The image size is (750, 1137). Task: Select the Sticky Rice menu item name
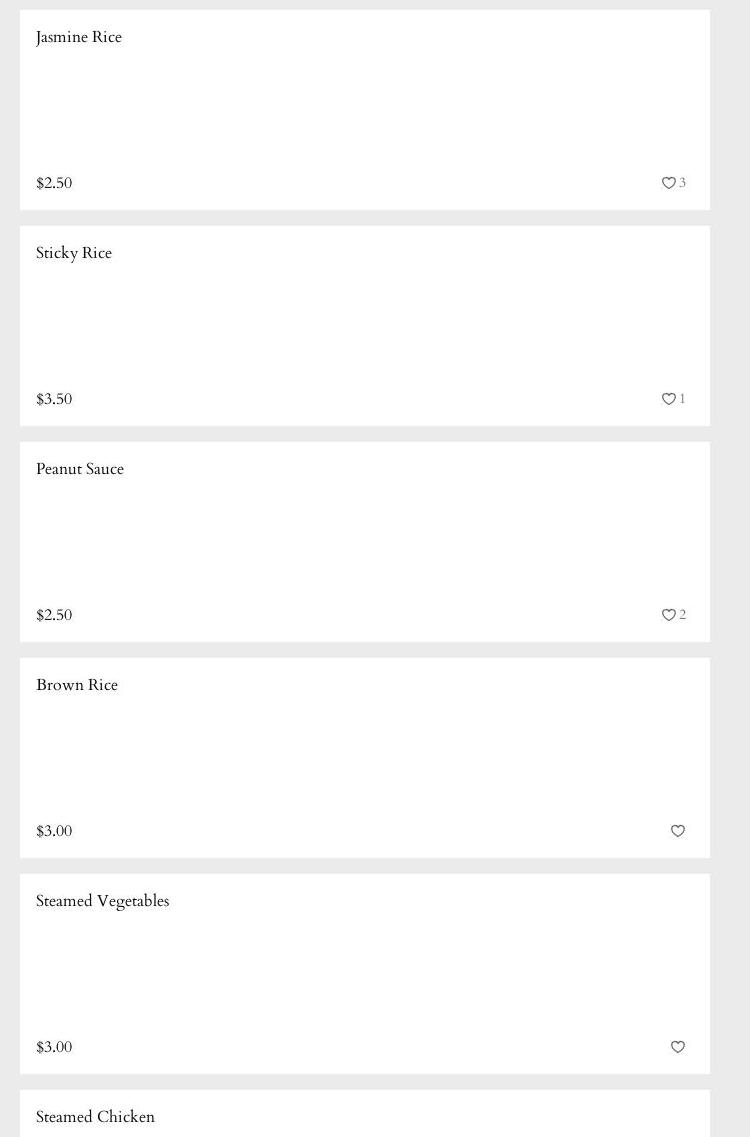[74, 253]
